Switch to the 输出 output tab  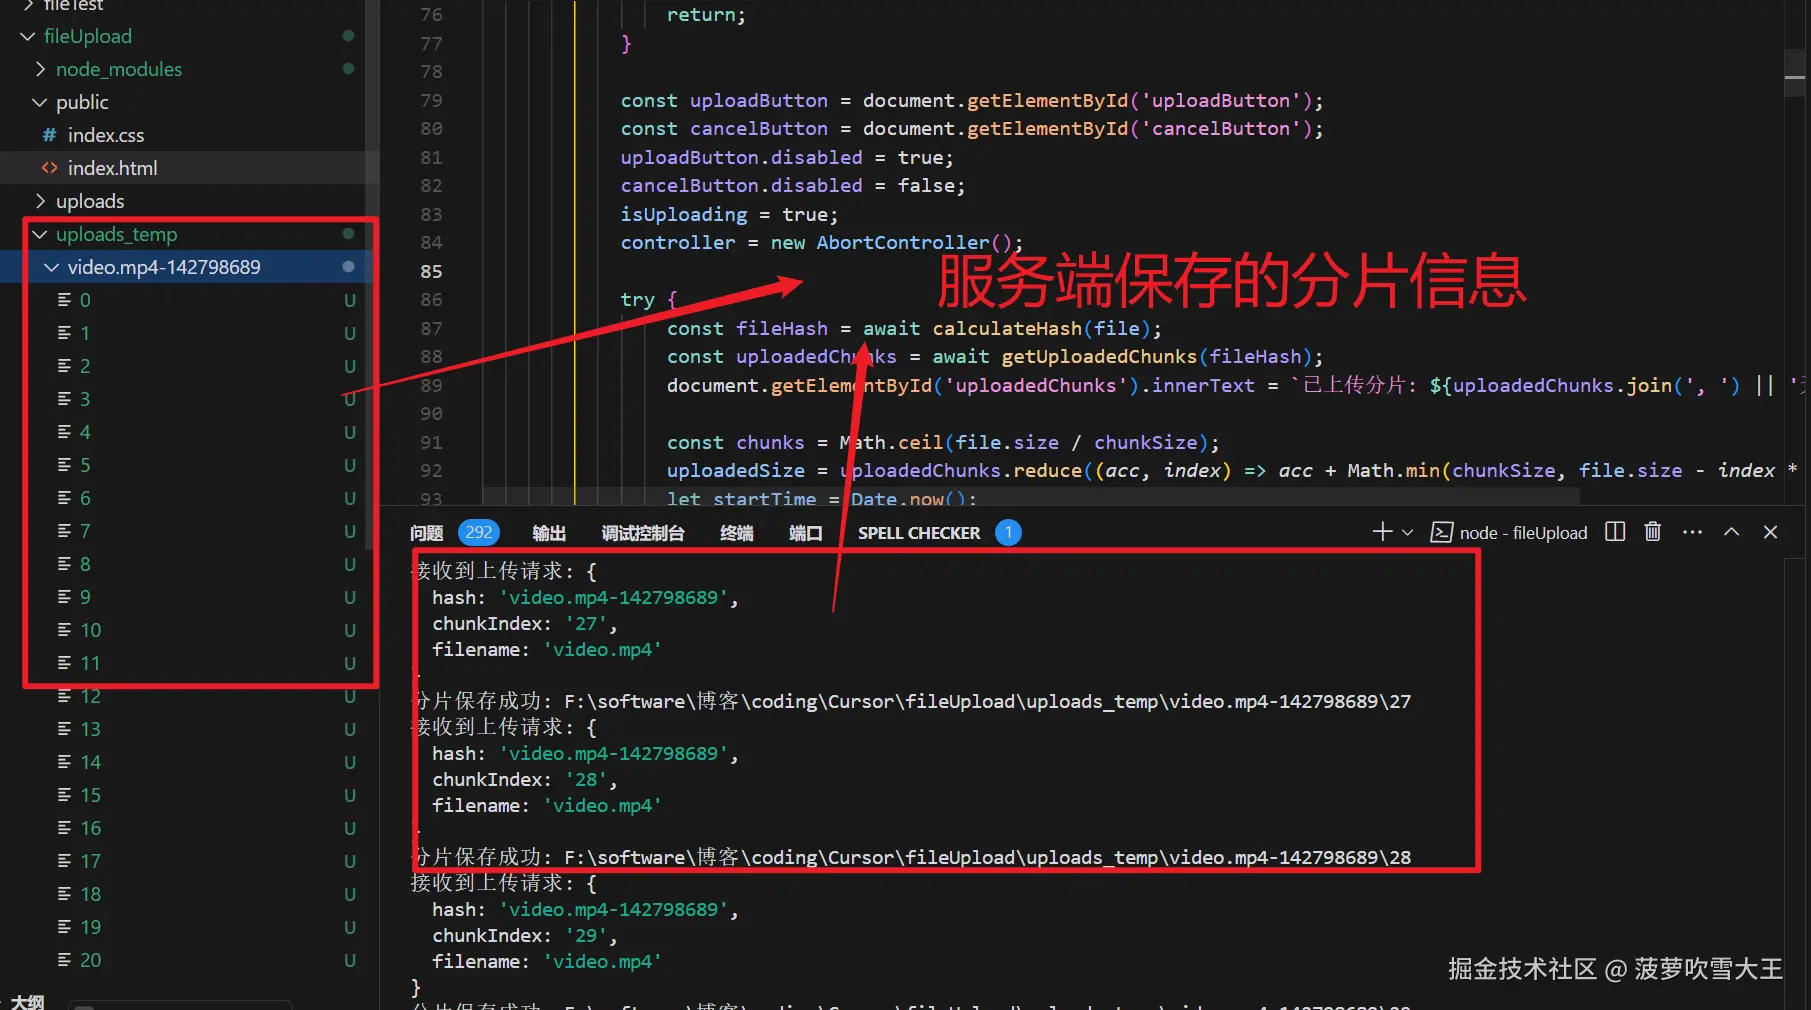click(548, 532)
